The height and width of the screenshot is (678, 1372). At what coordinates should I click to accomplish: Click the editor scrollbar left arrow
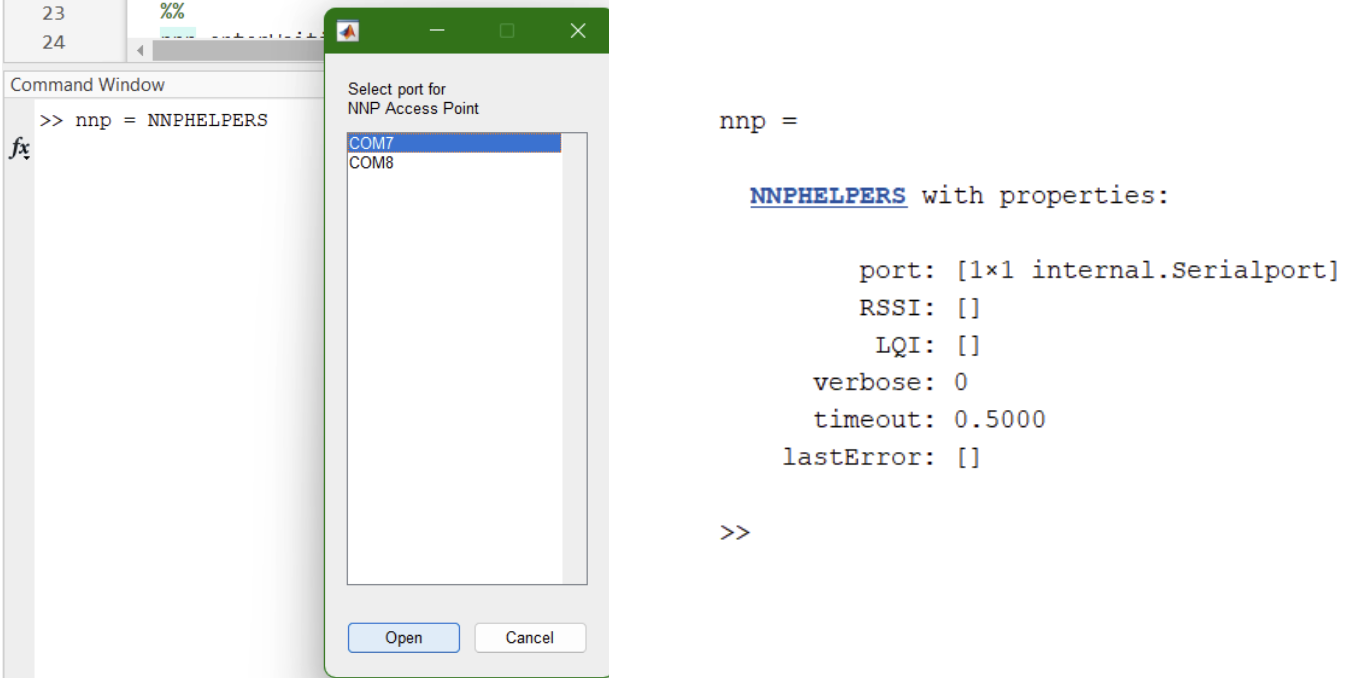click(140, 50)
